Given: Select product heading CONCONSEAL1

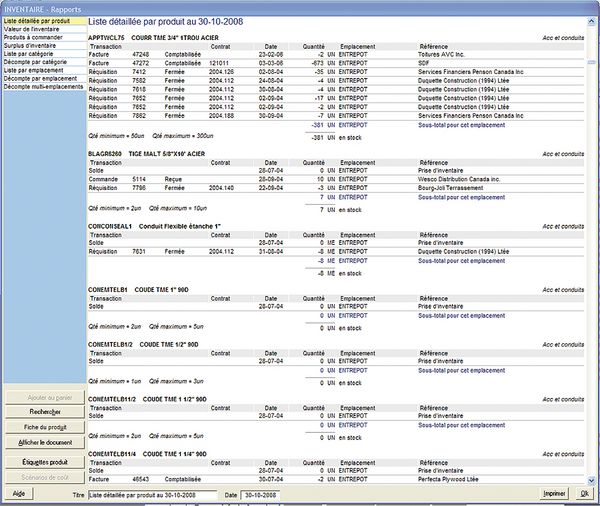Looking at the screenshot, I should coord(154,227).
